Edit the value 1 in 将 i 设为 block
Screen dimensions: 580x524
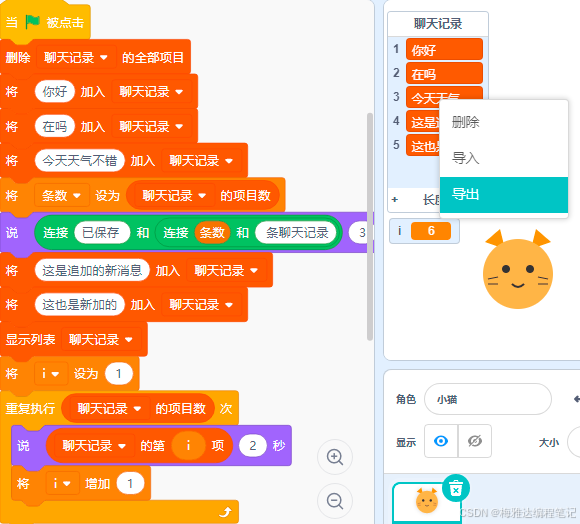tap(119, 373)
